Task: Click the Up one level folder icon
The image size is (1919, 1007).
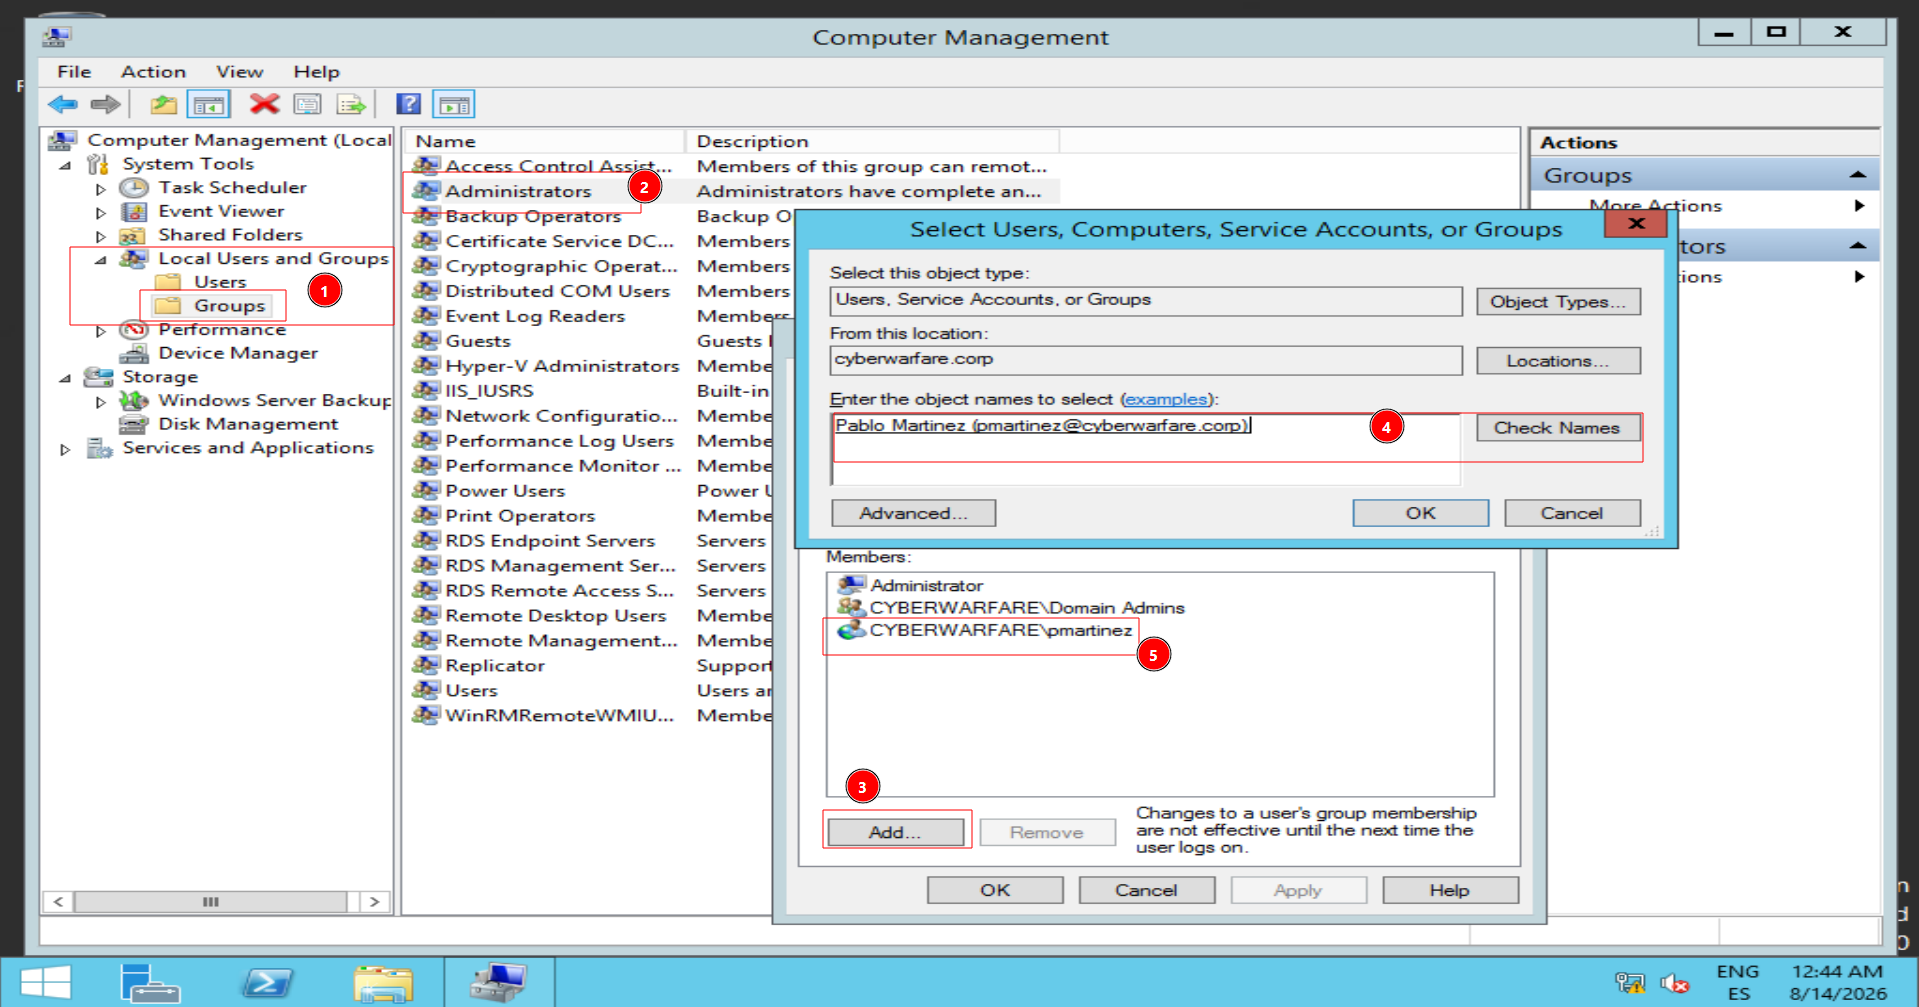Action: [163, 104]
